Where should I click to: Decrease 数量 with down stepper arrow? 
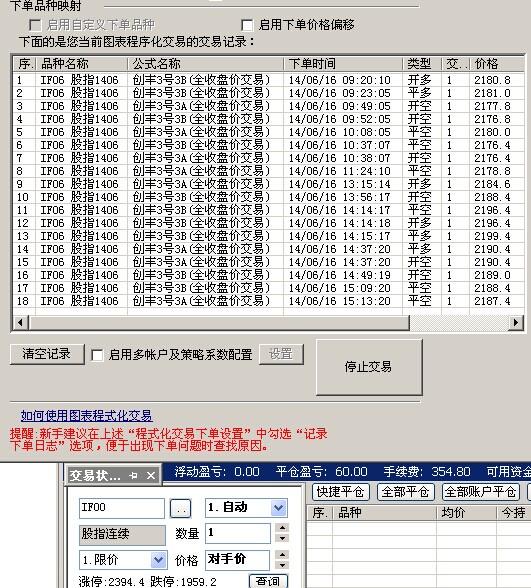tap(282, 538)
